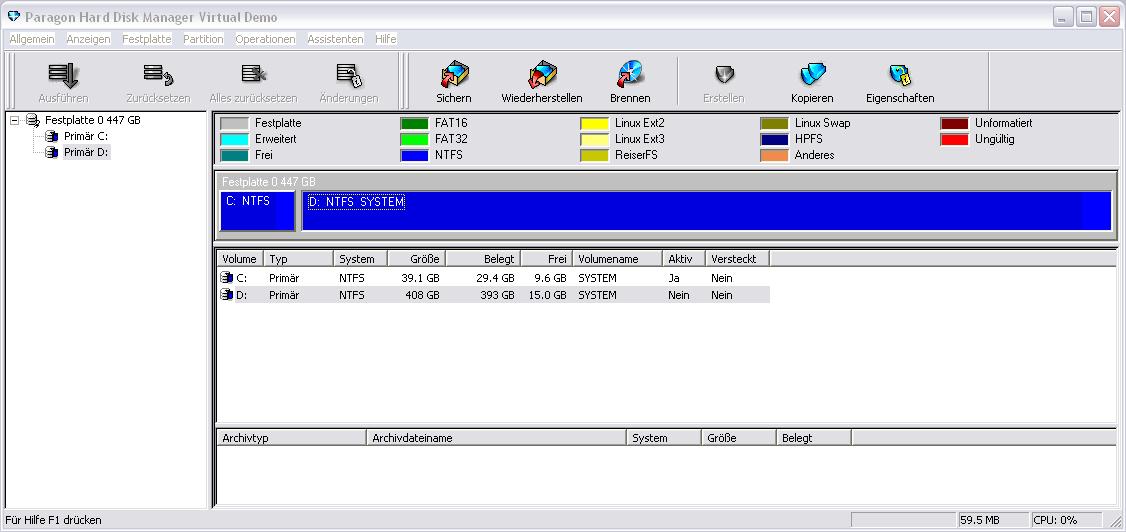Click the 29.4 GB used cell
The height and width of the screenshot is (532, 1126).
click(496, 278)
